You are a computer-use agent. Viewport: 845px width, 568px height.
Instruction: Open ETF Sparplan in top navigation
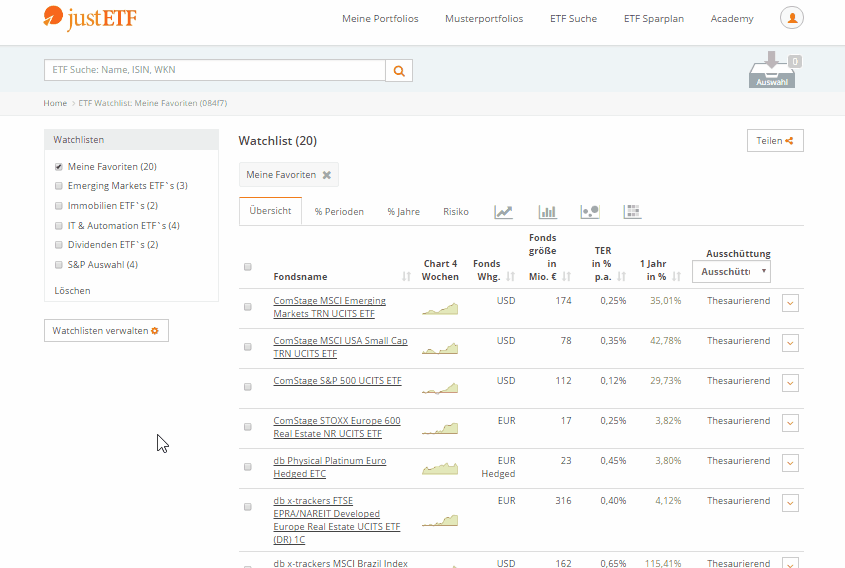coord(653,19)
